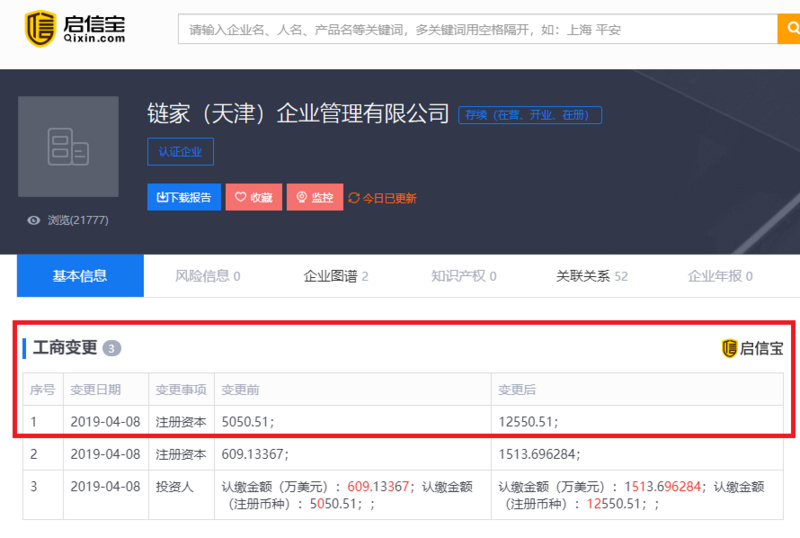Open the 知识产权 tab
The height and width of the screenshot is (538, 800).
pos(464,276)
